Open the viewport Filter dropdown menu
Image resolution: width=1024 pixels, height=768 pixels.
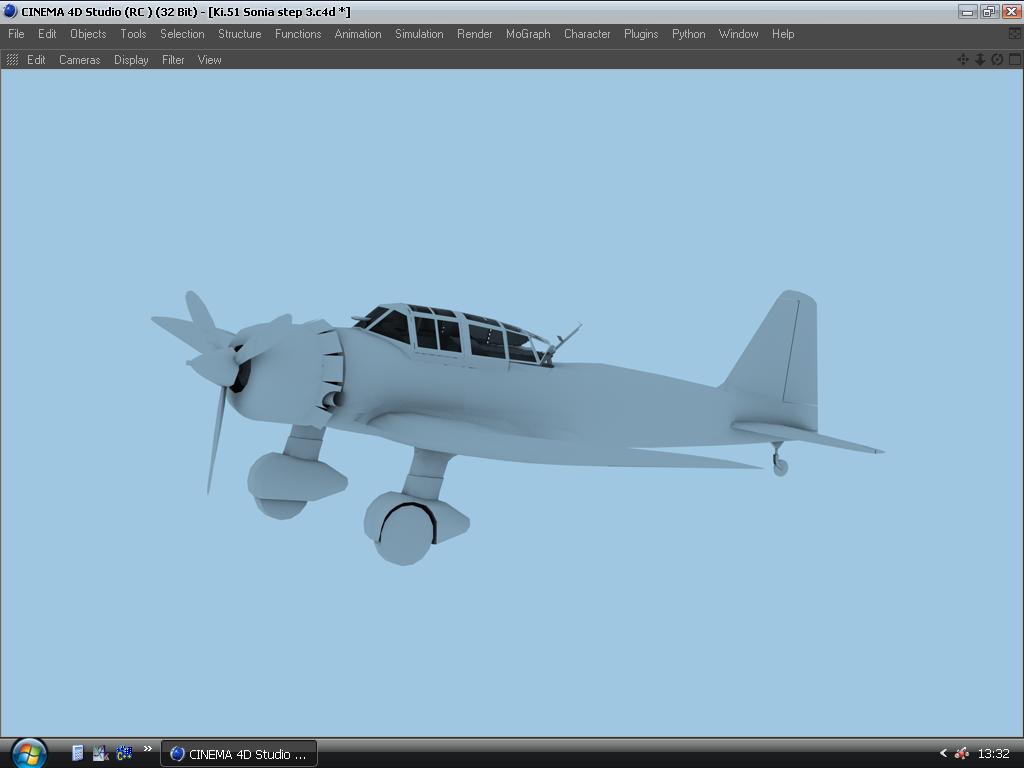coord(173,60)
